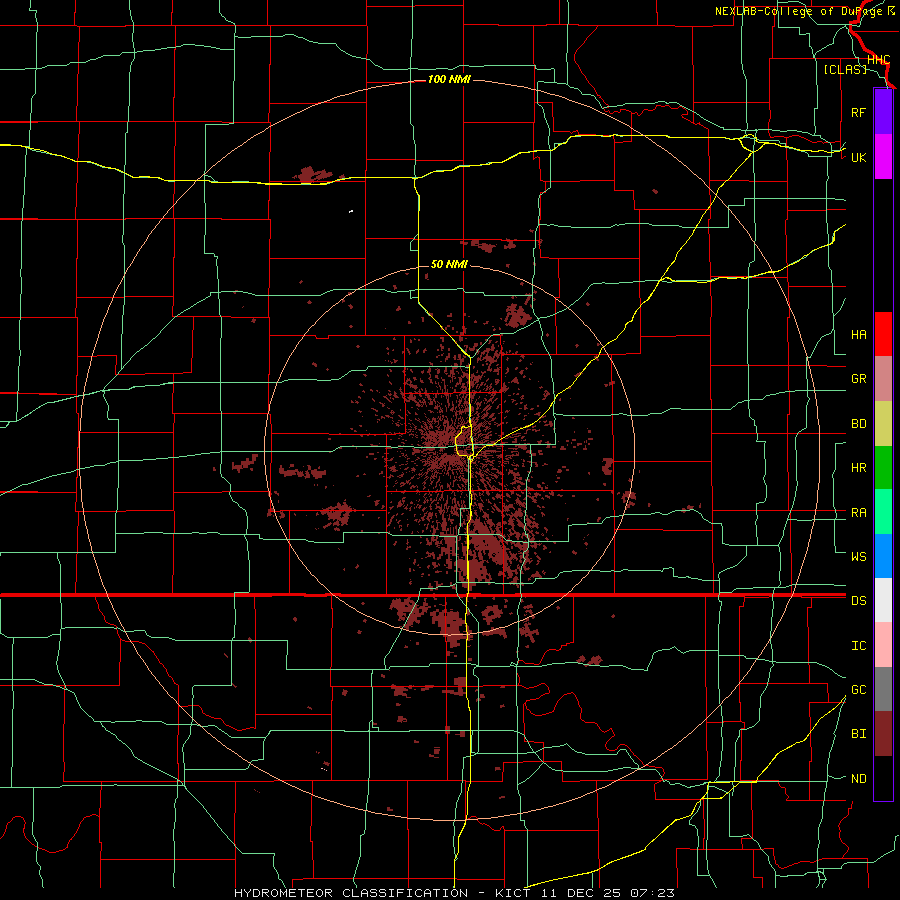Click the GC legend label
900x900 pixels.
(858, 690)
